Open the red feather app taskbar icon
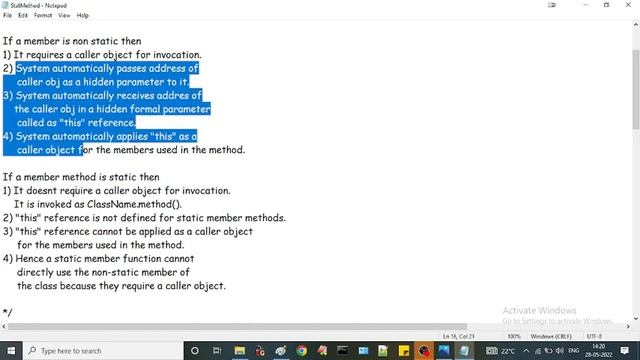 click(x=322, y=351)
